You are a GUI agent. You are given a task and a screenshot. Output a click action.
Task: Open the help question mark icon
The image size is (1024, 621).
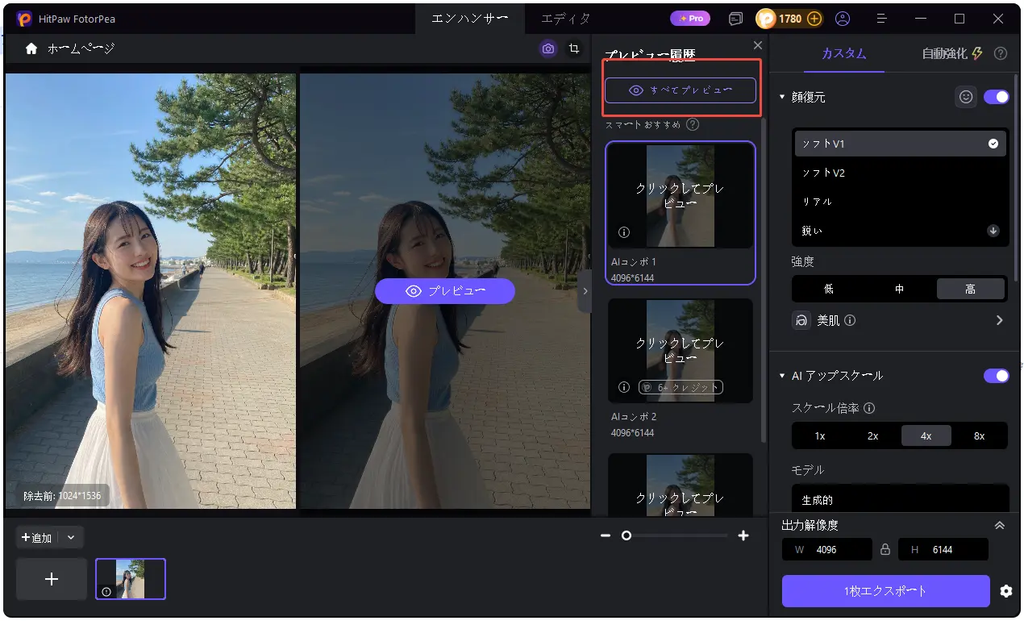[1000, 54]
